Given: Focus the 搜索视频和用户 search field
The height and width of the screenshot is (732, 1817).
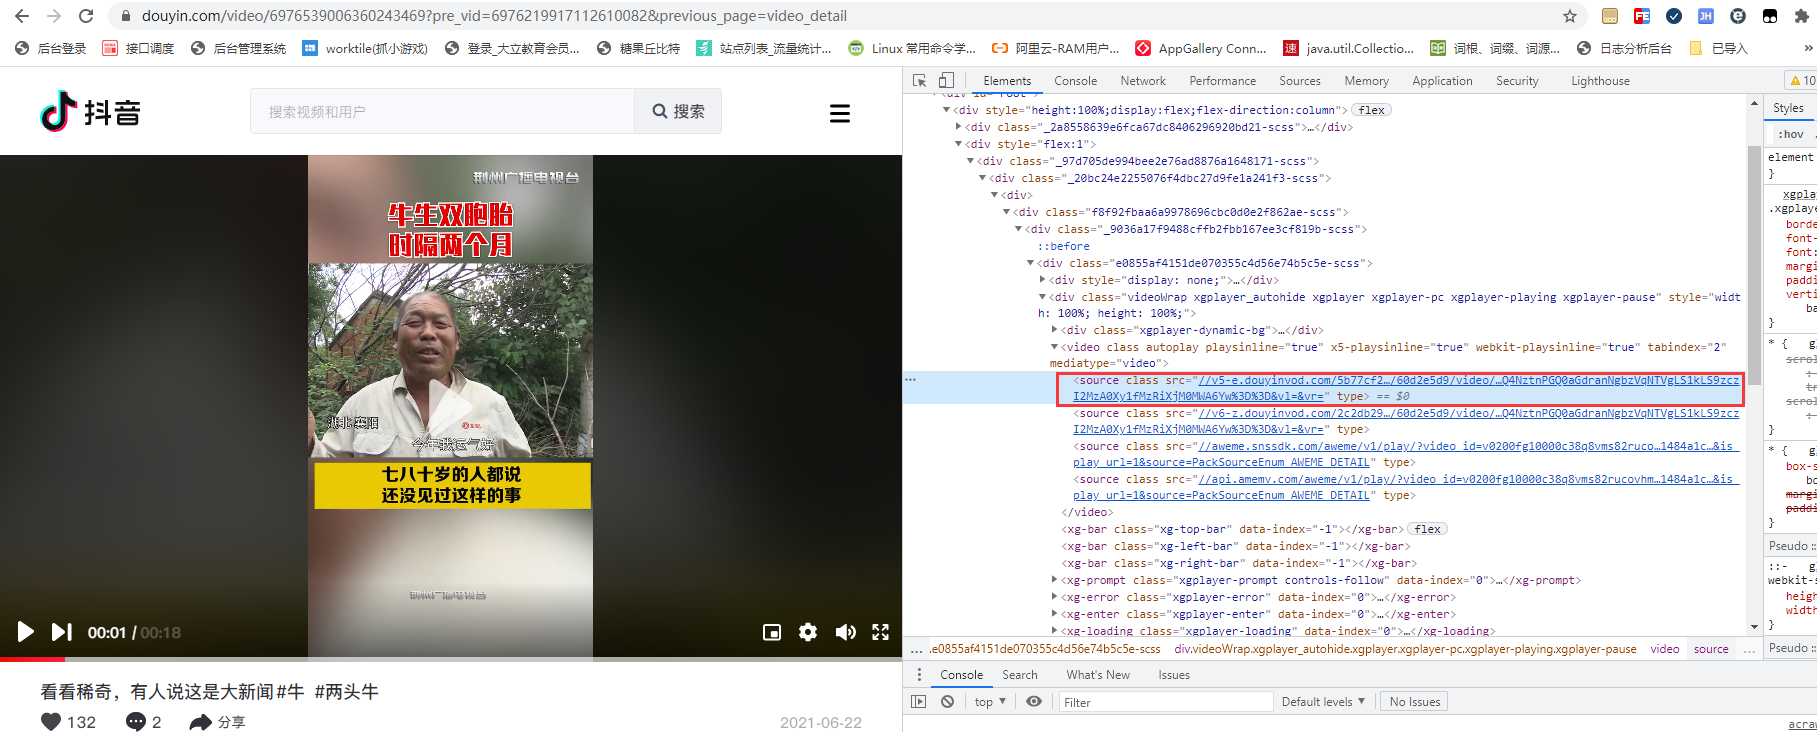Looking at the screenshot, I should (x=442, y=111).
